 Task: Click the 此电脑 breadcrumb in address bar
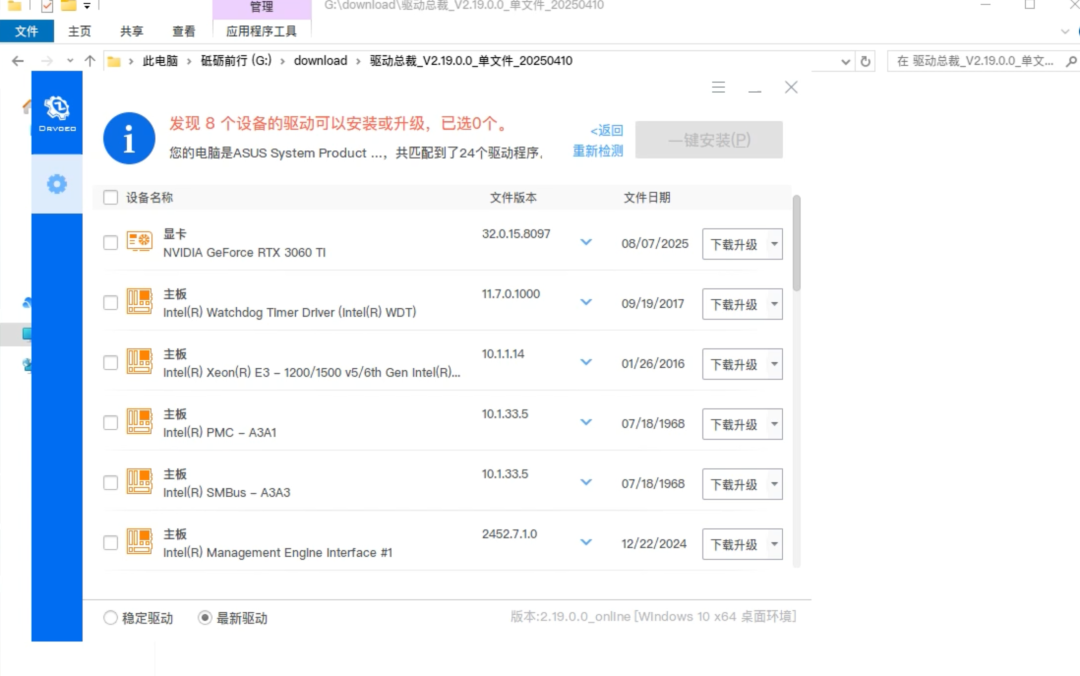pos(160,61)
